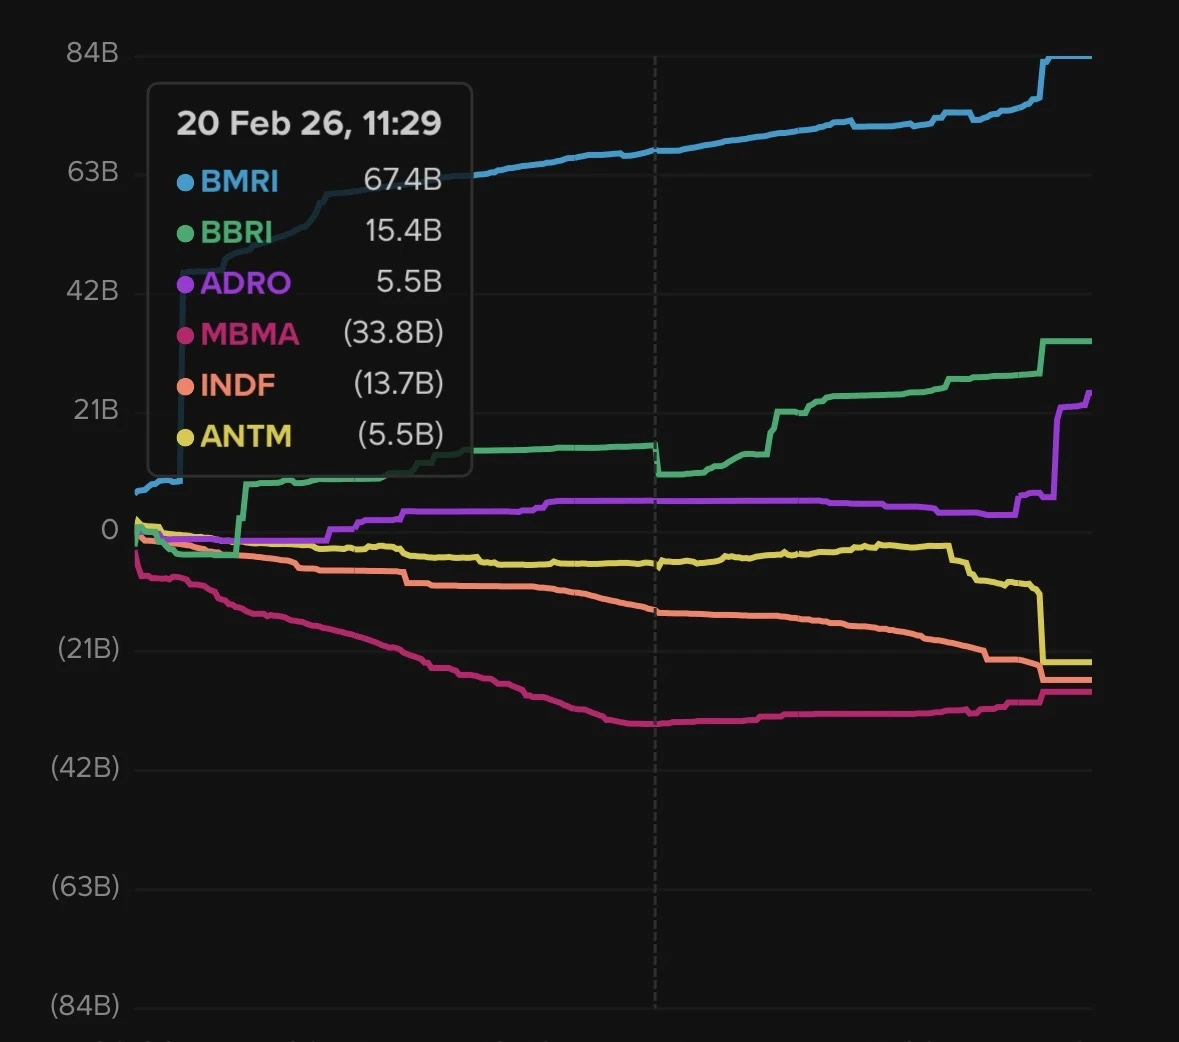Select the ADRO ticker label
The height and width of the screenshot is (1042, 1179).
pos(245,283)
